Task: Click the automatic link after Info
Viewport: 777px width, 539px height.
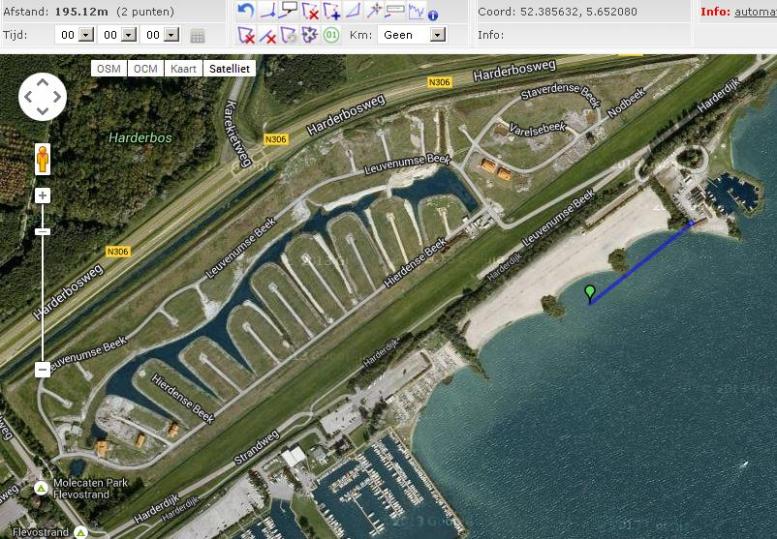Action: coord(755,11)
